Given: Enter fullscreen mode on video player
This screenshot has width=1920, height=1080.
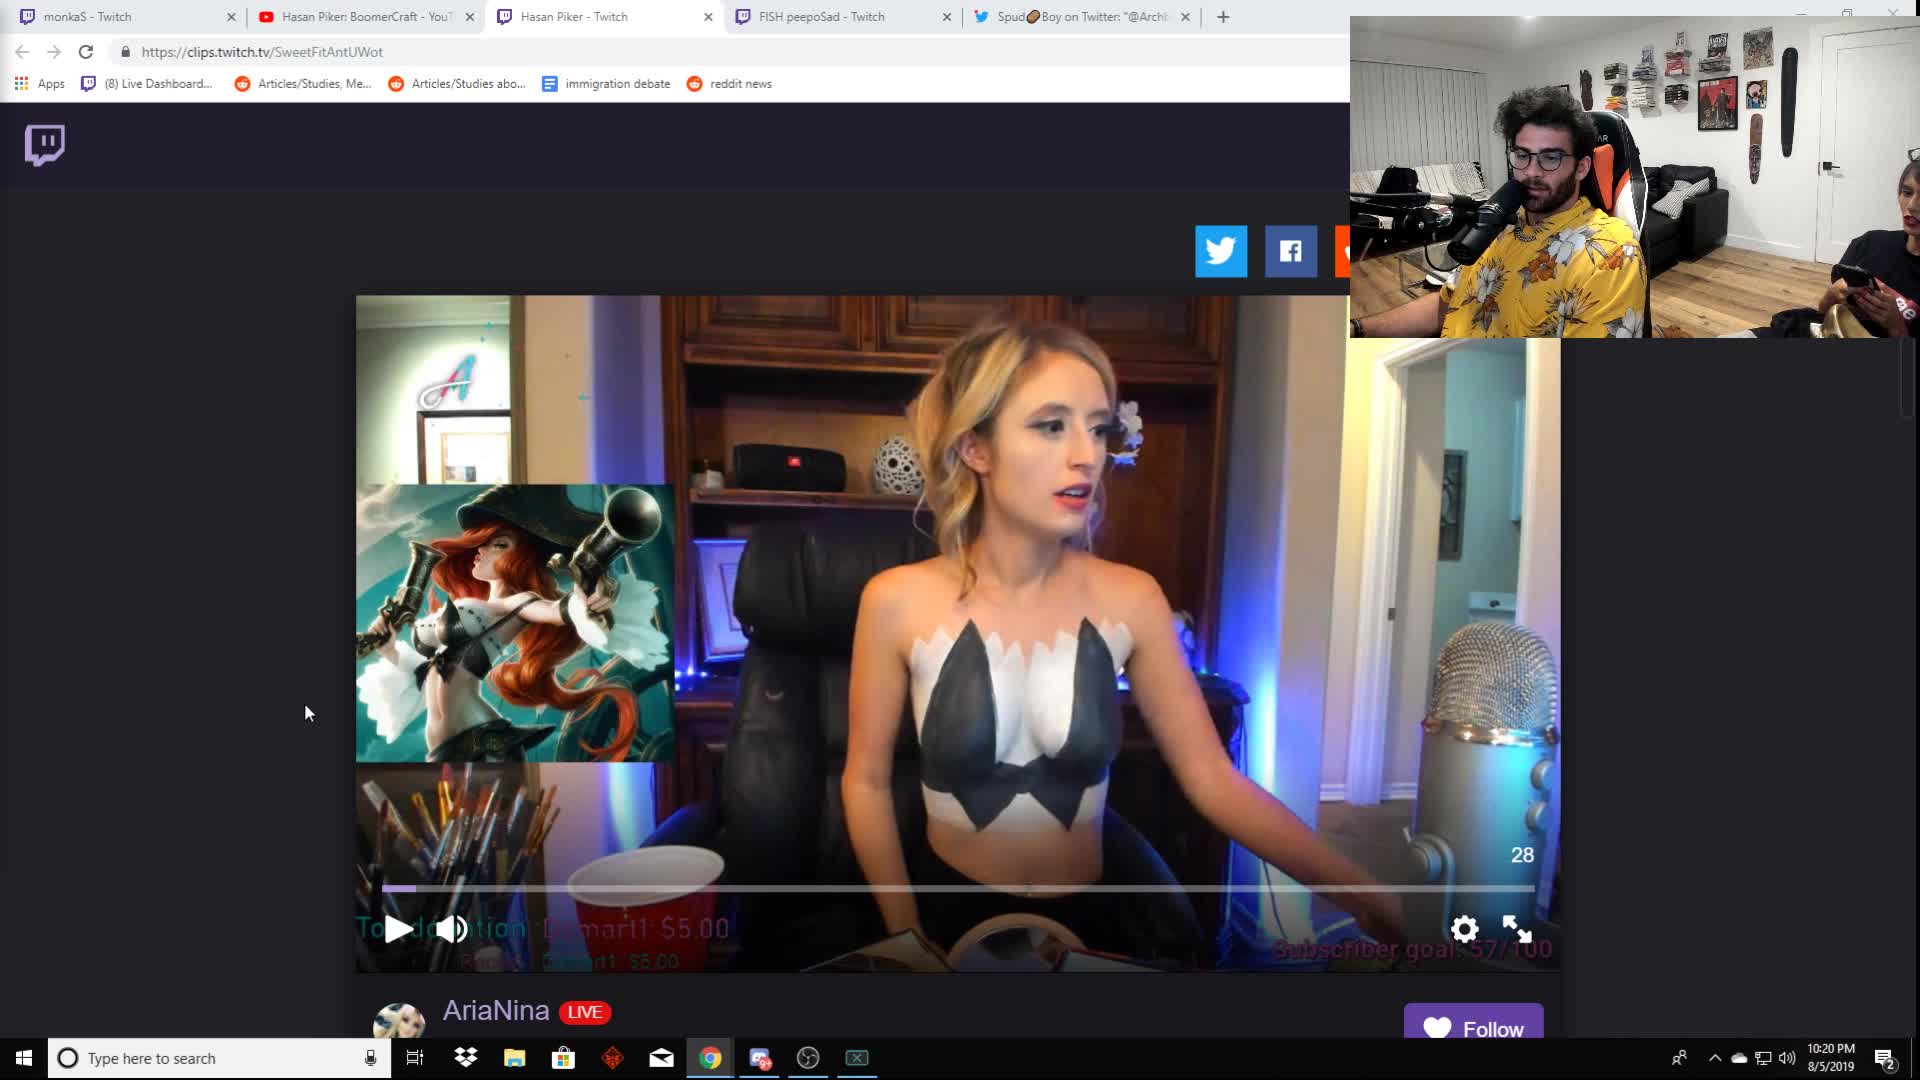Looking at the screenshot, I should [1517, 929].
